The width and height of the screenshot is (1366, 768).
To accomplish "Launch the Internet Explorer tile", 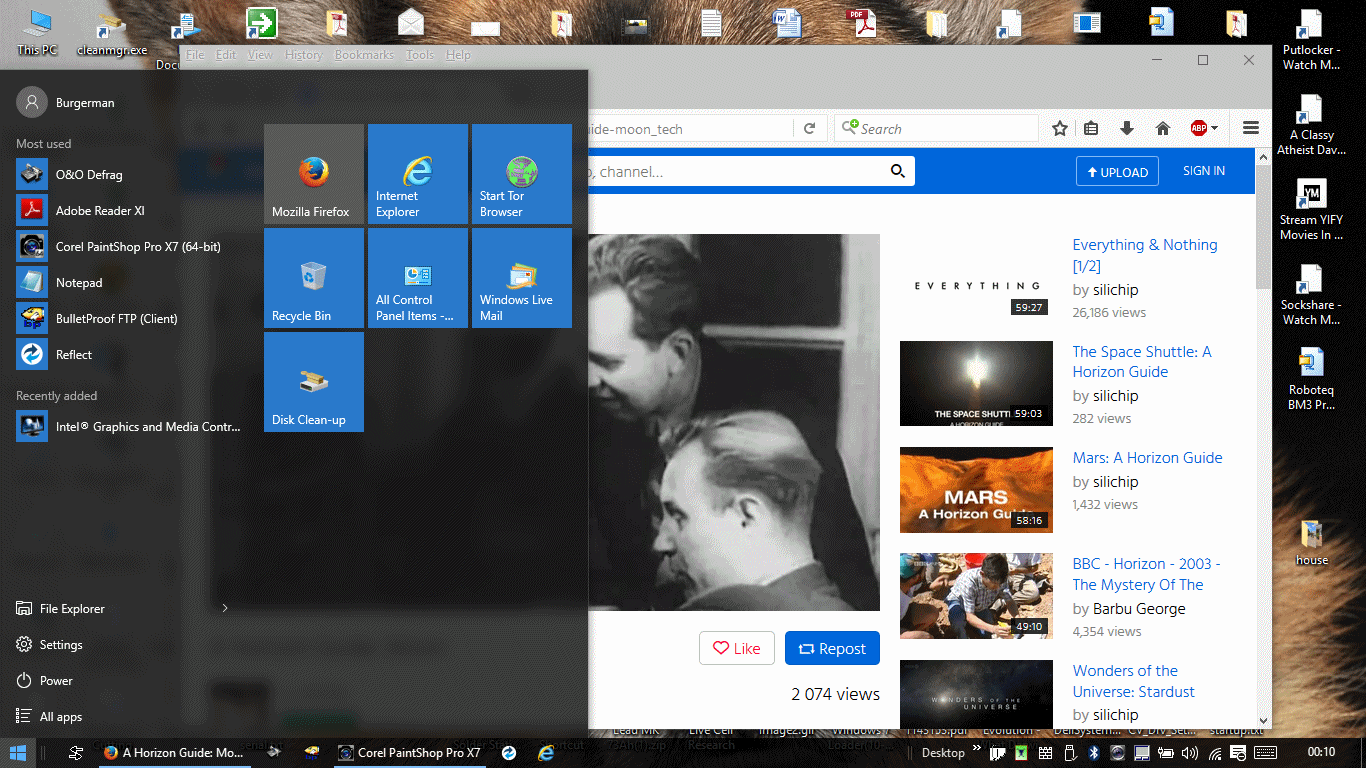I will tap(418, 174).
